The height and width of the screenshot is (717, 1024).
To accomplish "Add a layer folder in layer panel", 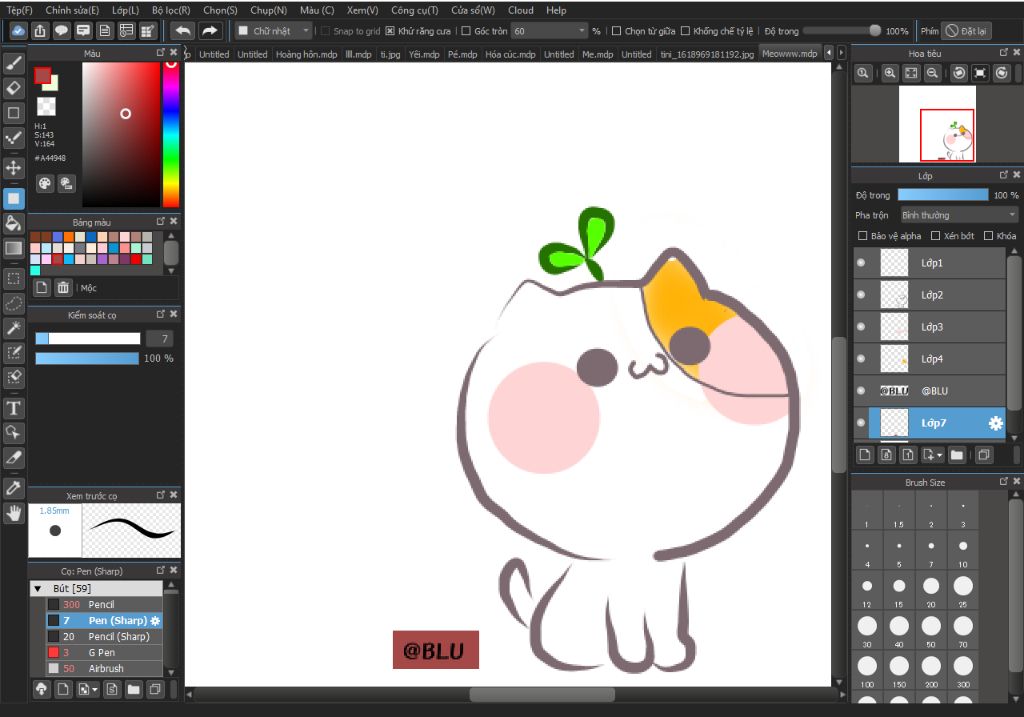I will pyautogui.click(x=957, y=454).
